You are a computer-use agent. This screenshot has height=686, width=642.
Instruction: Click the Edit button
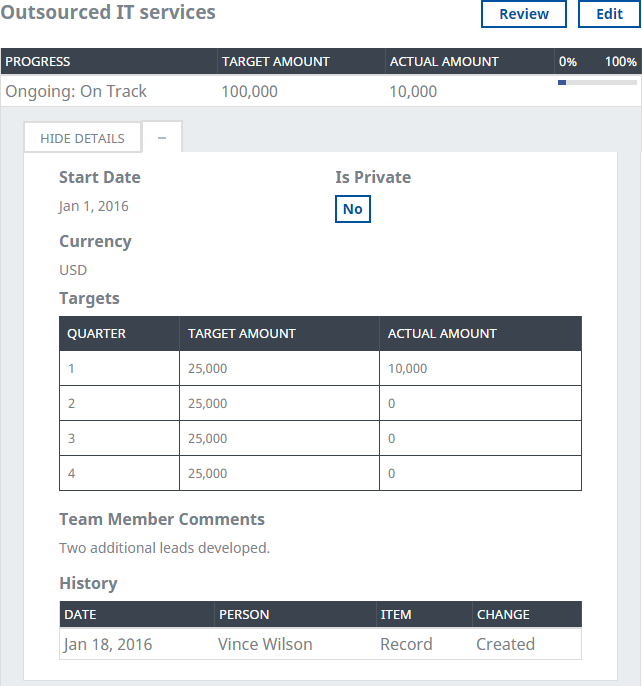(609, 14)
